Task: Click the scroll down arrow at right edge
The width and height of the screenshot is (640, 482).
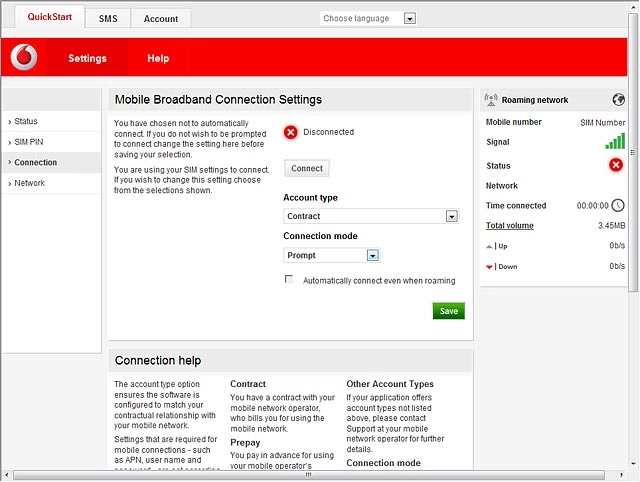Action: 633,464
